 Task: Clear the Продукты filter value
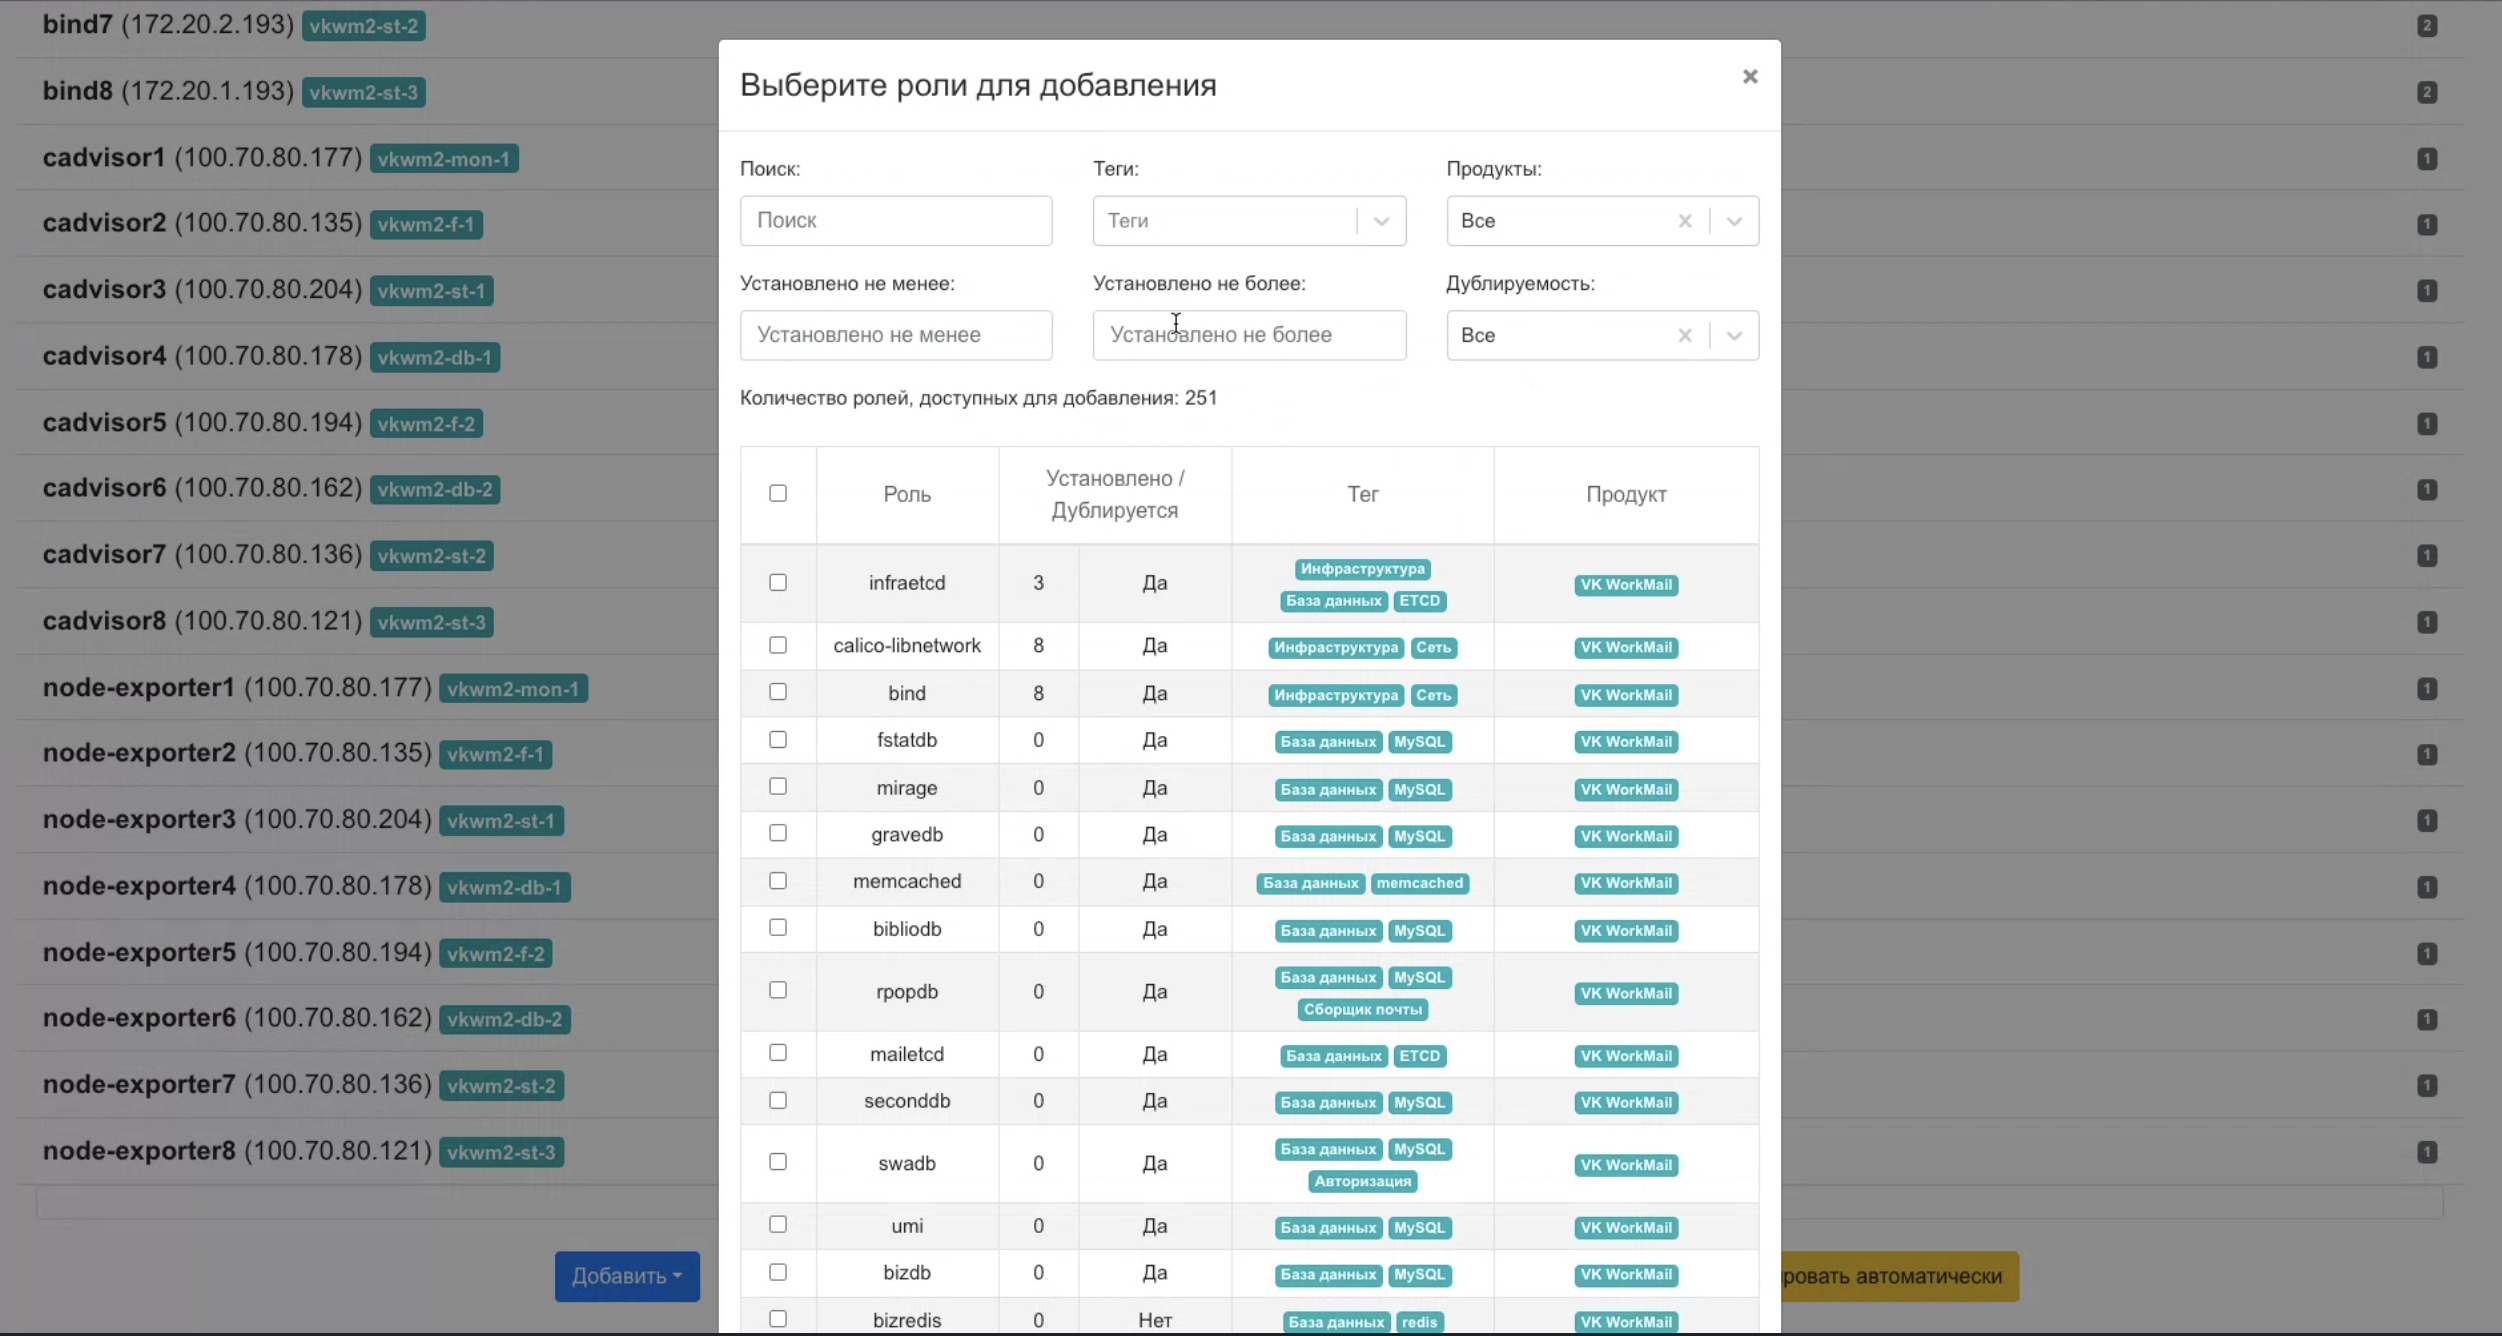[x=1684, y=221]
